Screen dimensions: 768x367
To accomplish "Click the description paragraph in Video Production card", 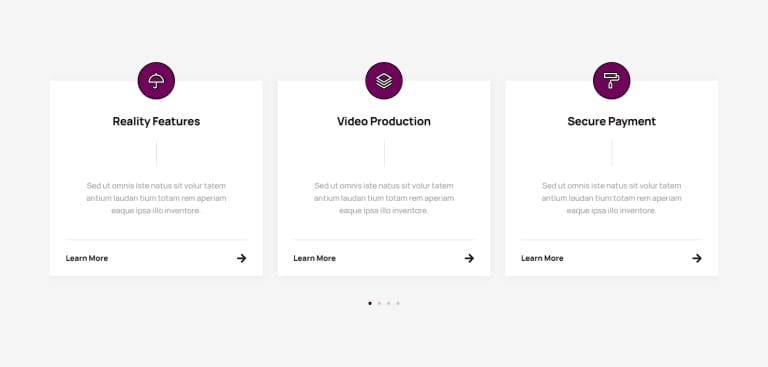I will [384, 198].
